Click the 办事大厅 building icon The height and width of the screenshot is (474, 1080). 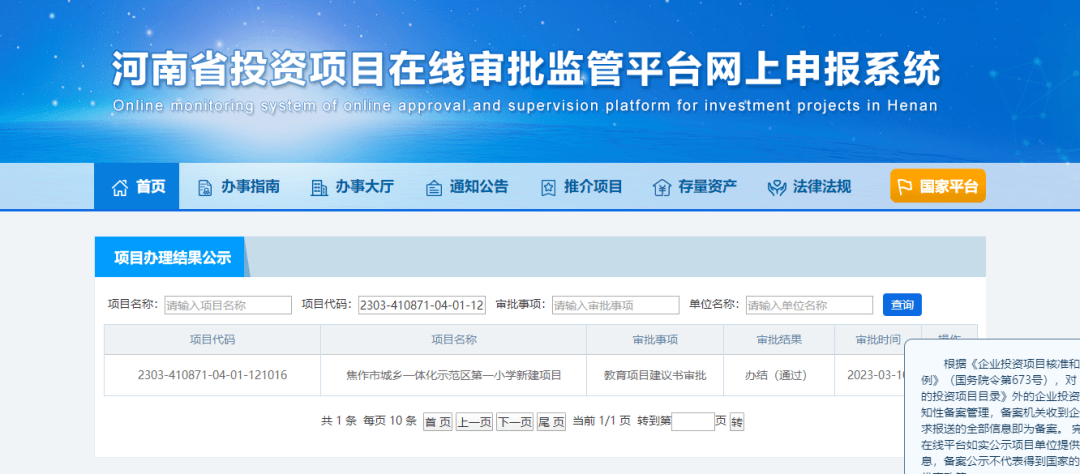click(319, 187)
